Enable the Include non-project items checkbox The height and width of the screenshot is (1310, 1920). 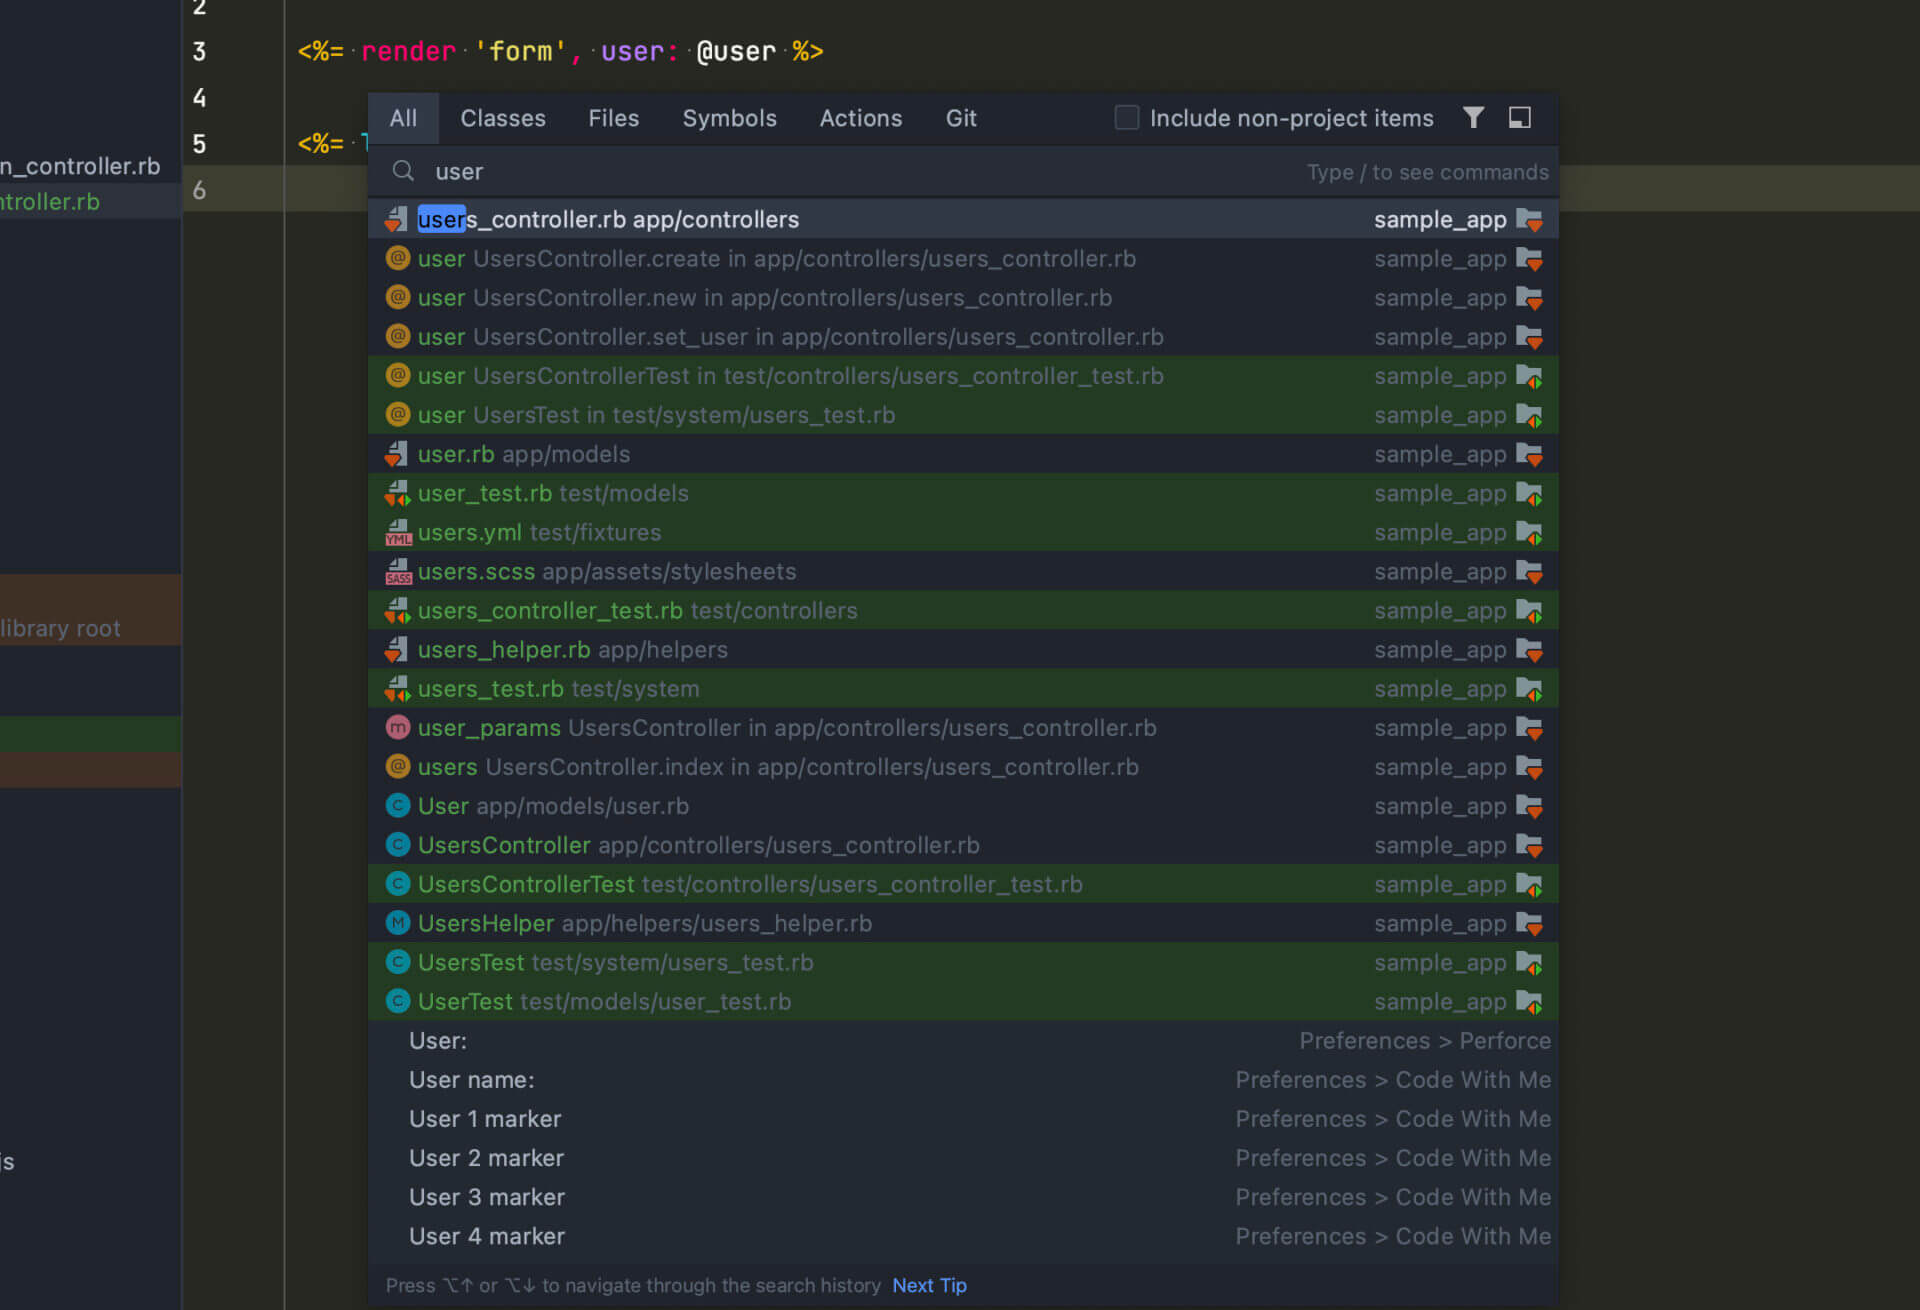(x=1126, y=117)
